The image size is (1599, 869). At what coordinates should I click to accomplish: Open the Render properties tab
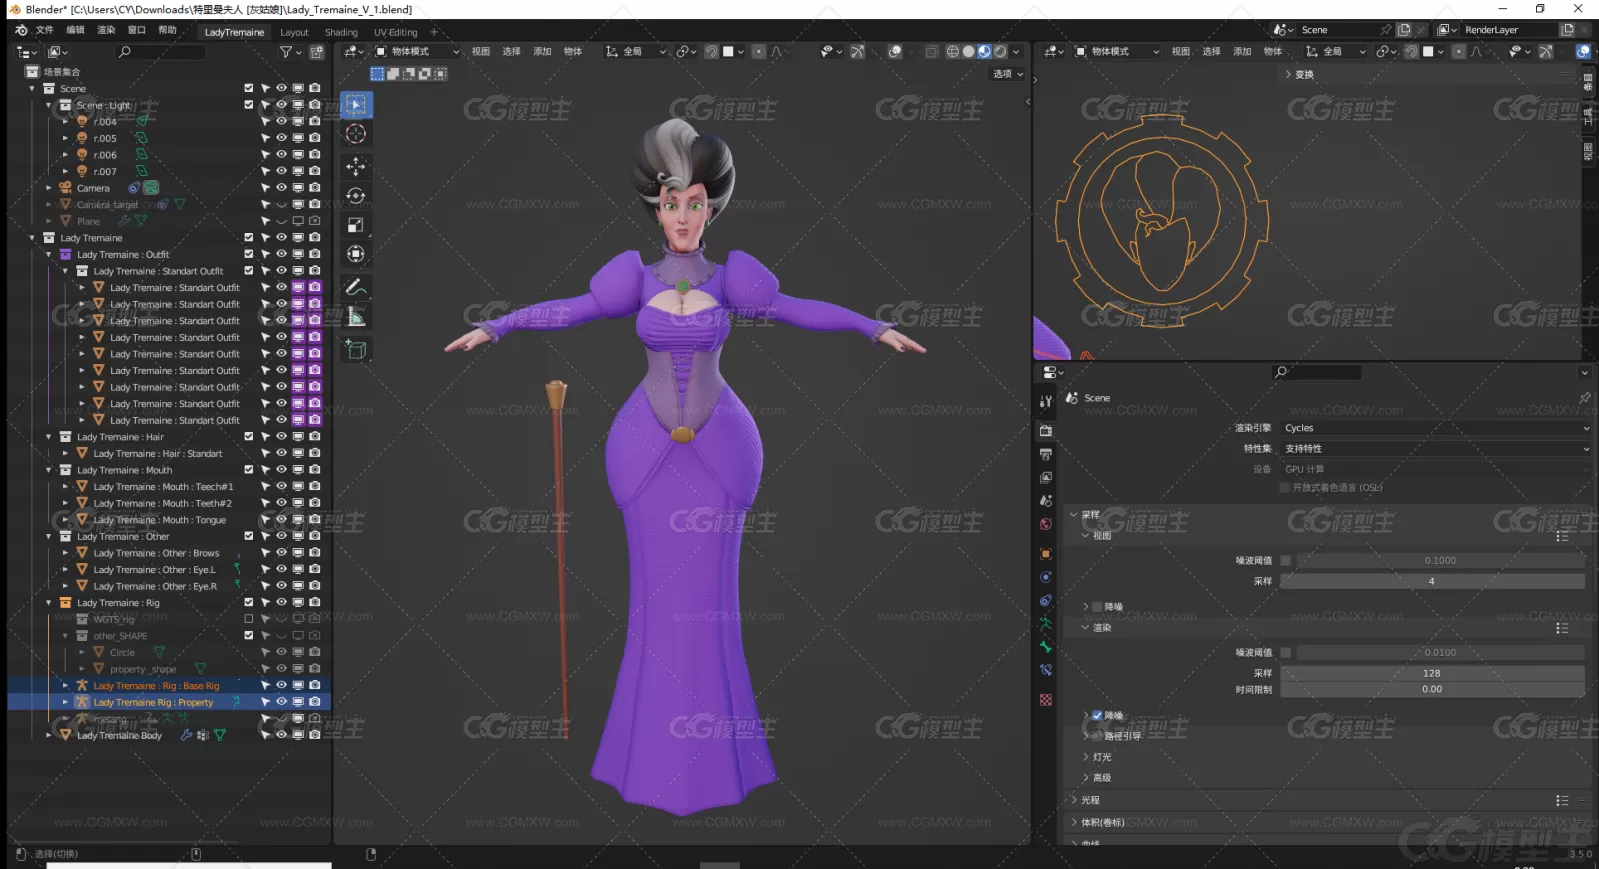[x=1046, y=431]
